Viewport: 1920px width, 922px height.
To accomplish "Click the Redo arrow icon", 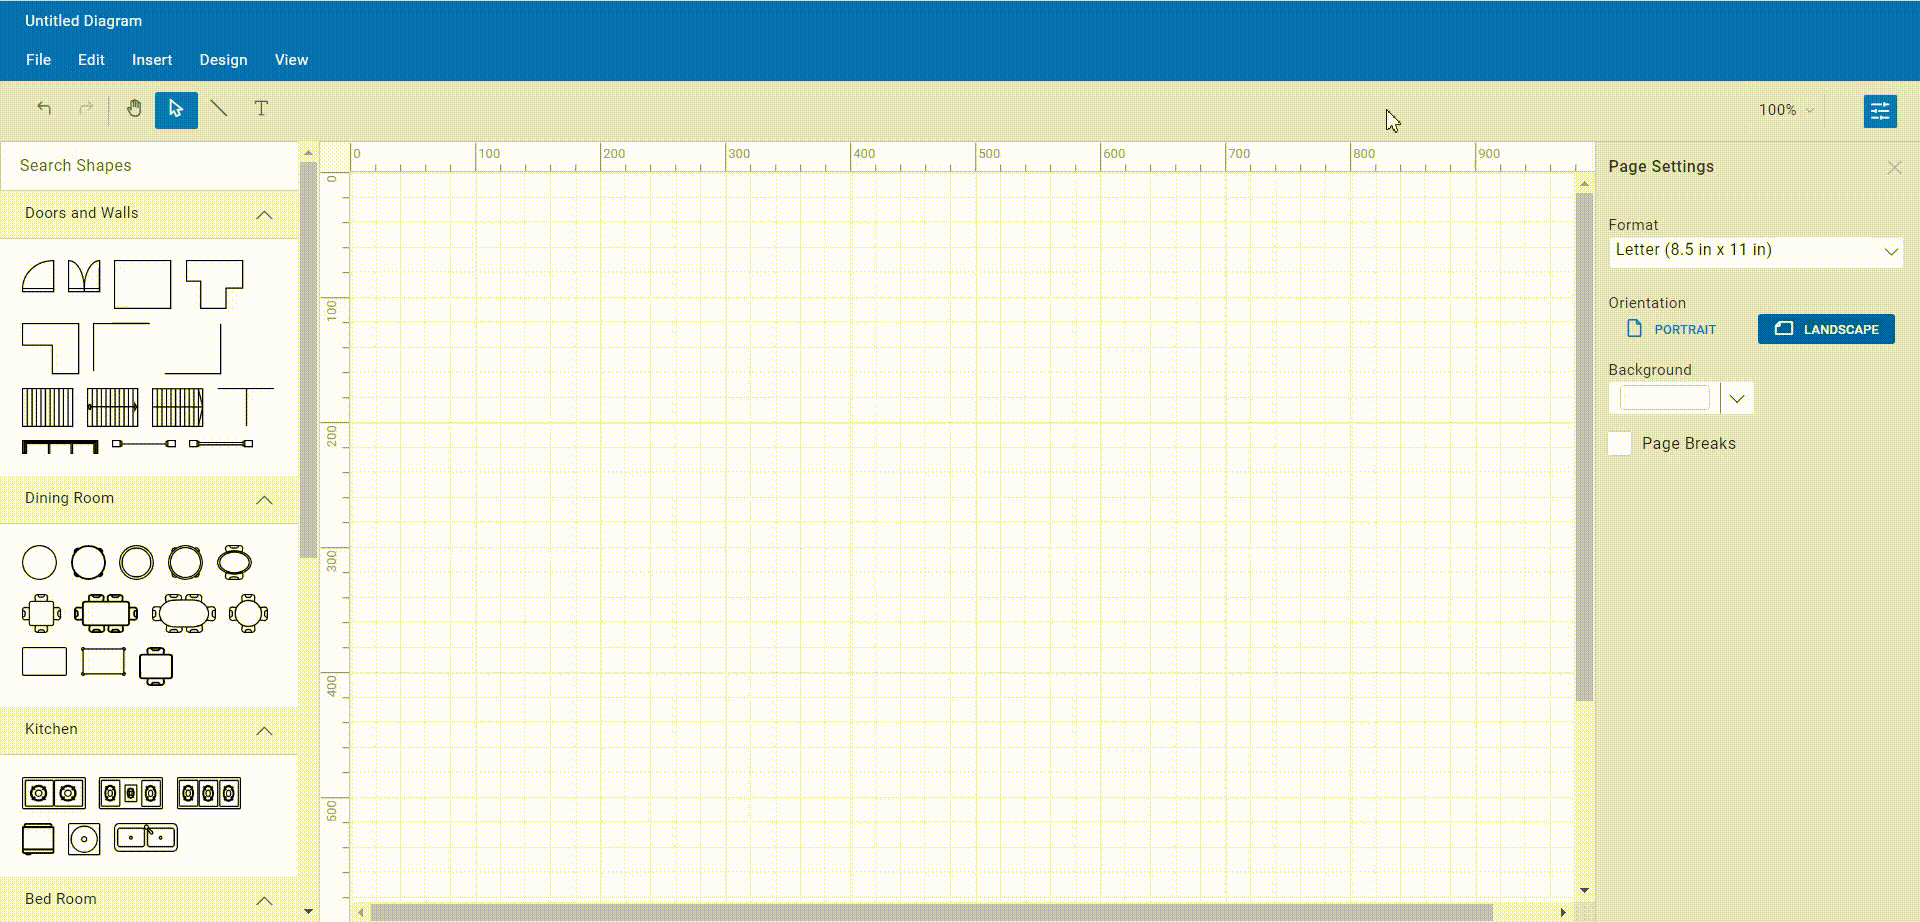I will coord(86,108).
